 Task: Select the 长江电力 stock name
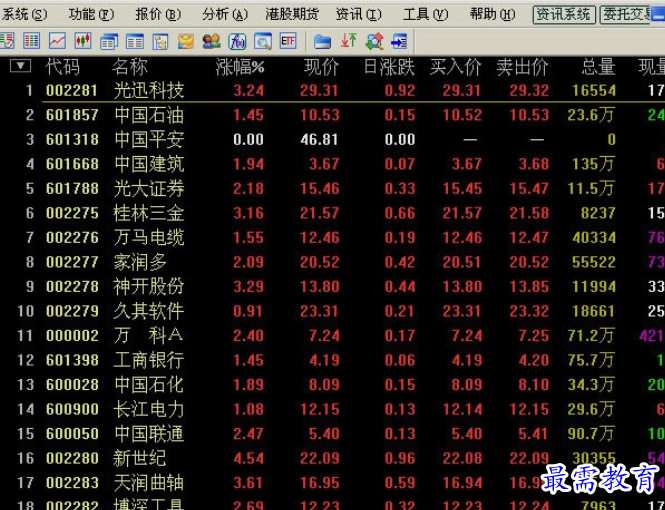pyautogui.click(x=149, y=409)
